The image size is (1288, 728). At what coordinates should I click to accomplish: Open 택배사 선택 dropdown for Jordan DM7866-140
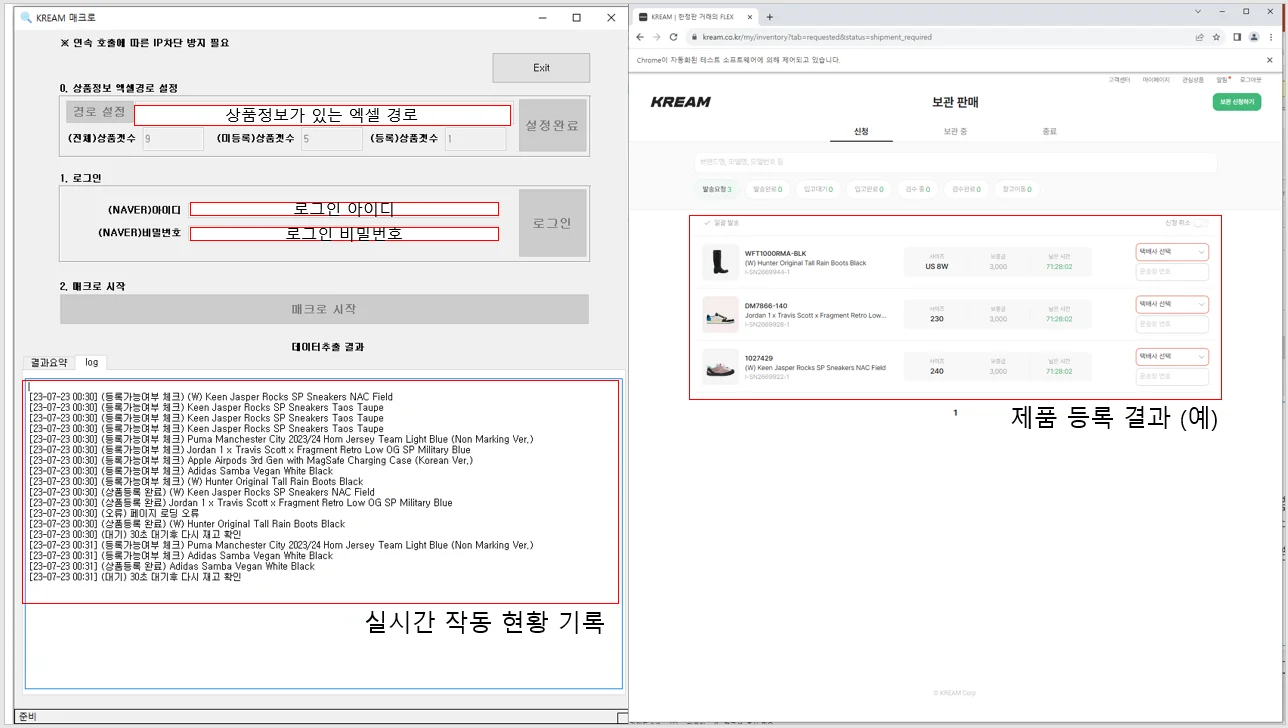[1172, 304]
